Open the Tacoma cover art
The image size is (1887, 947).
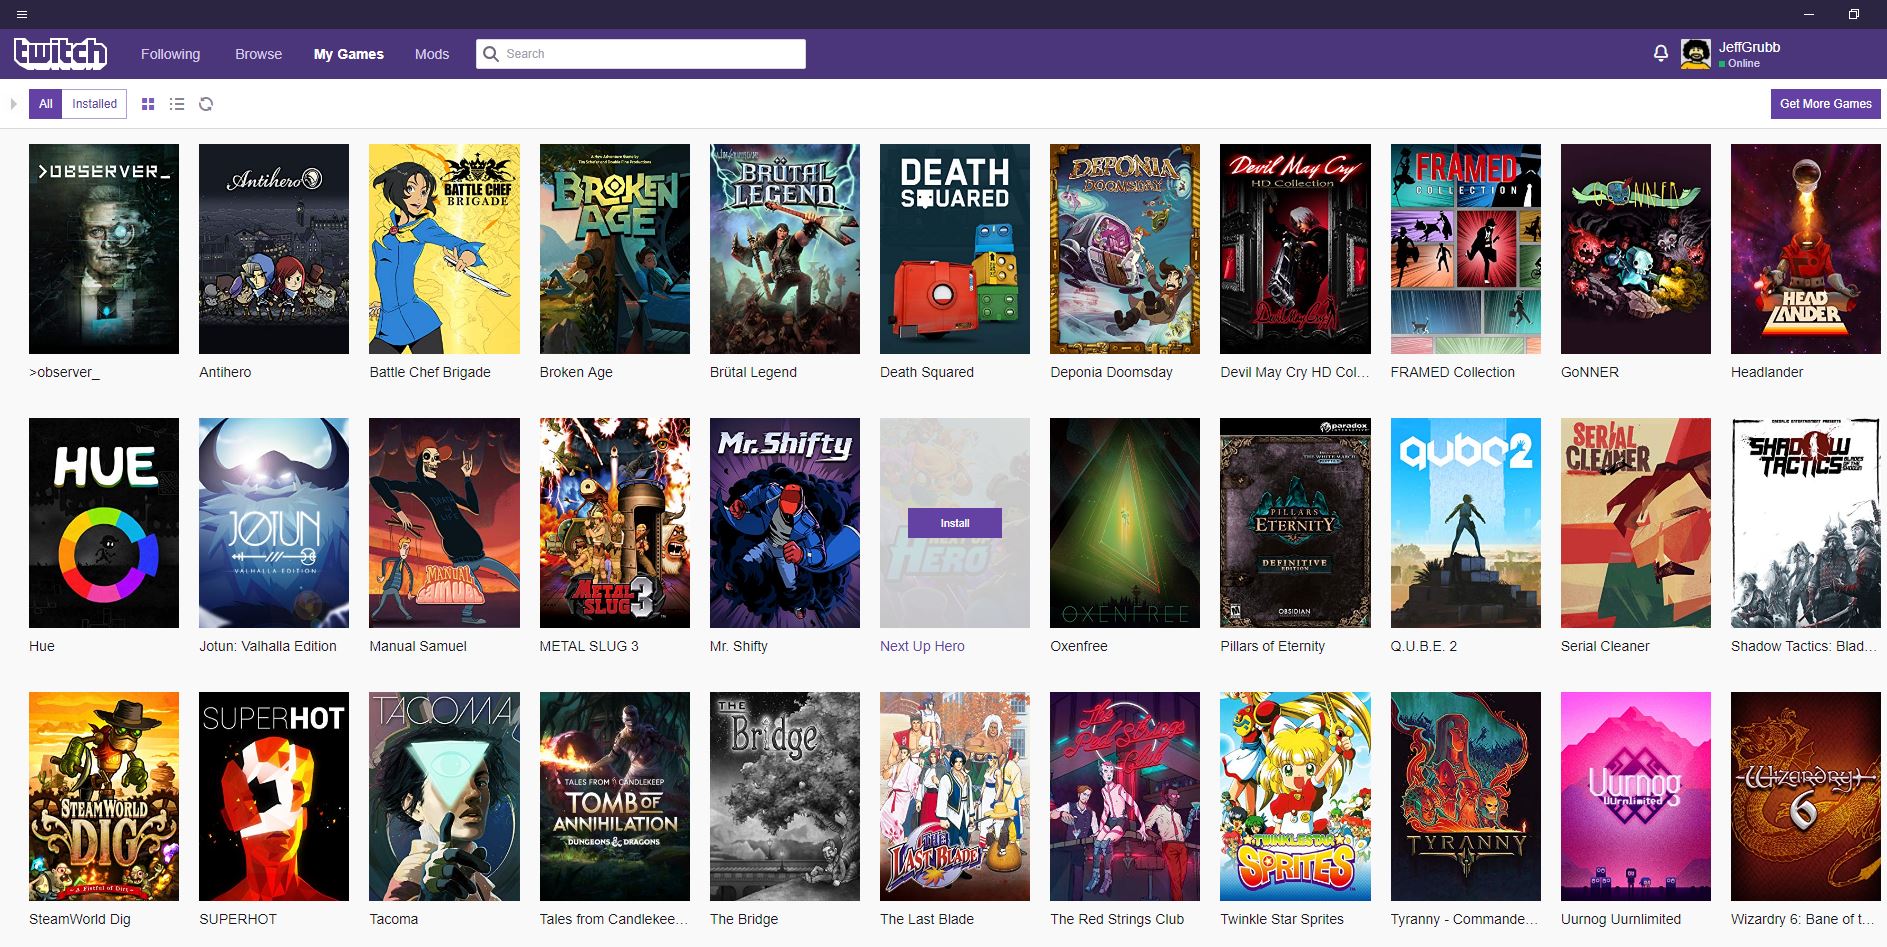tap(444, 797)
